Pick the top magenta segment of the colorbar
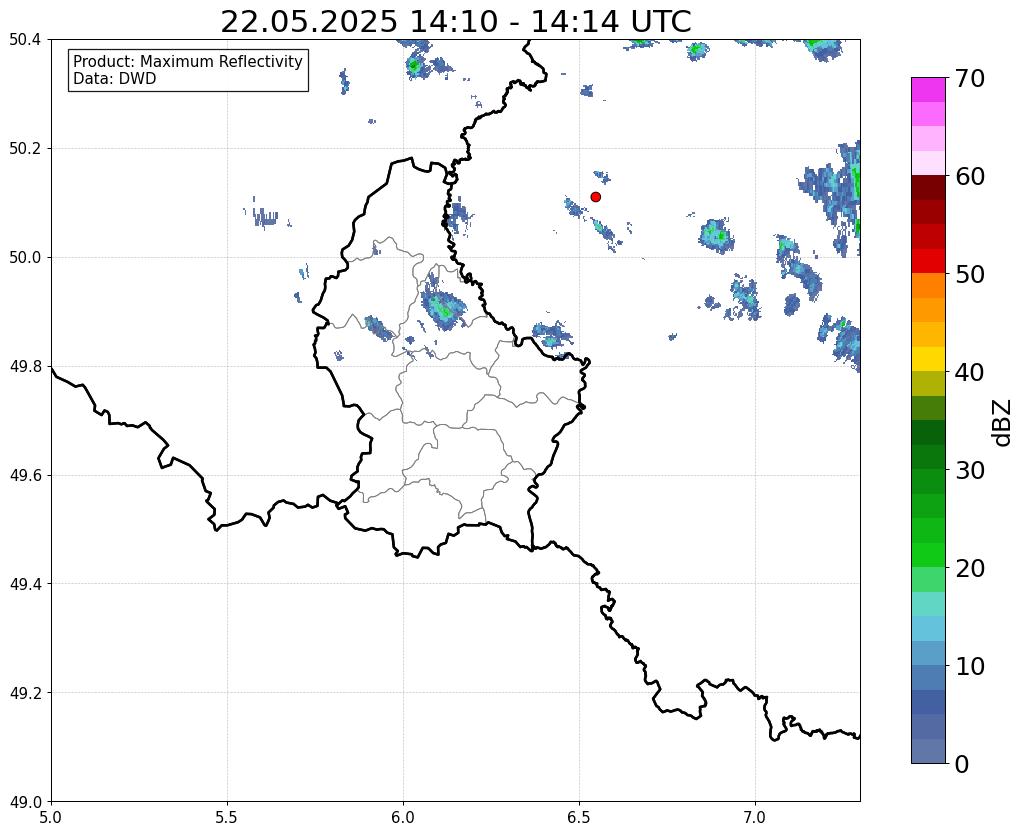This screenshot has width=1023, height=834. click(928, 89)
